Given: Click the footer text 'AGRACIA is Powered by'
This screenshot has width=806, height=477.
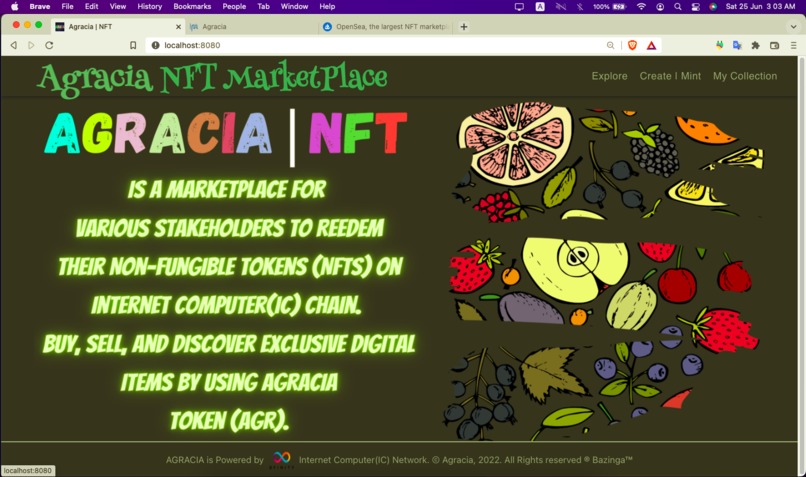Looking at the screenshot, I should [x=214, y=460].
